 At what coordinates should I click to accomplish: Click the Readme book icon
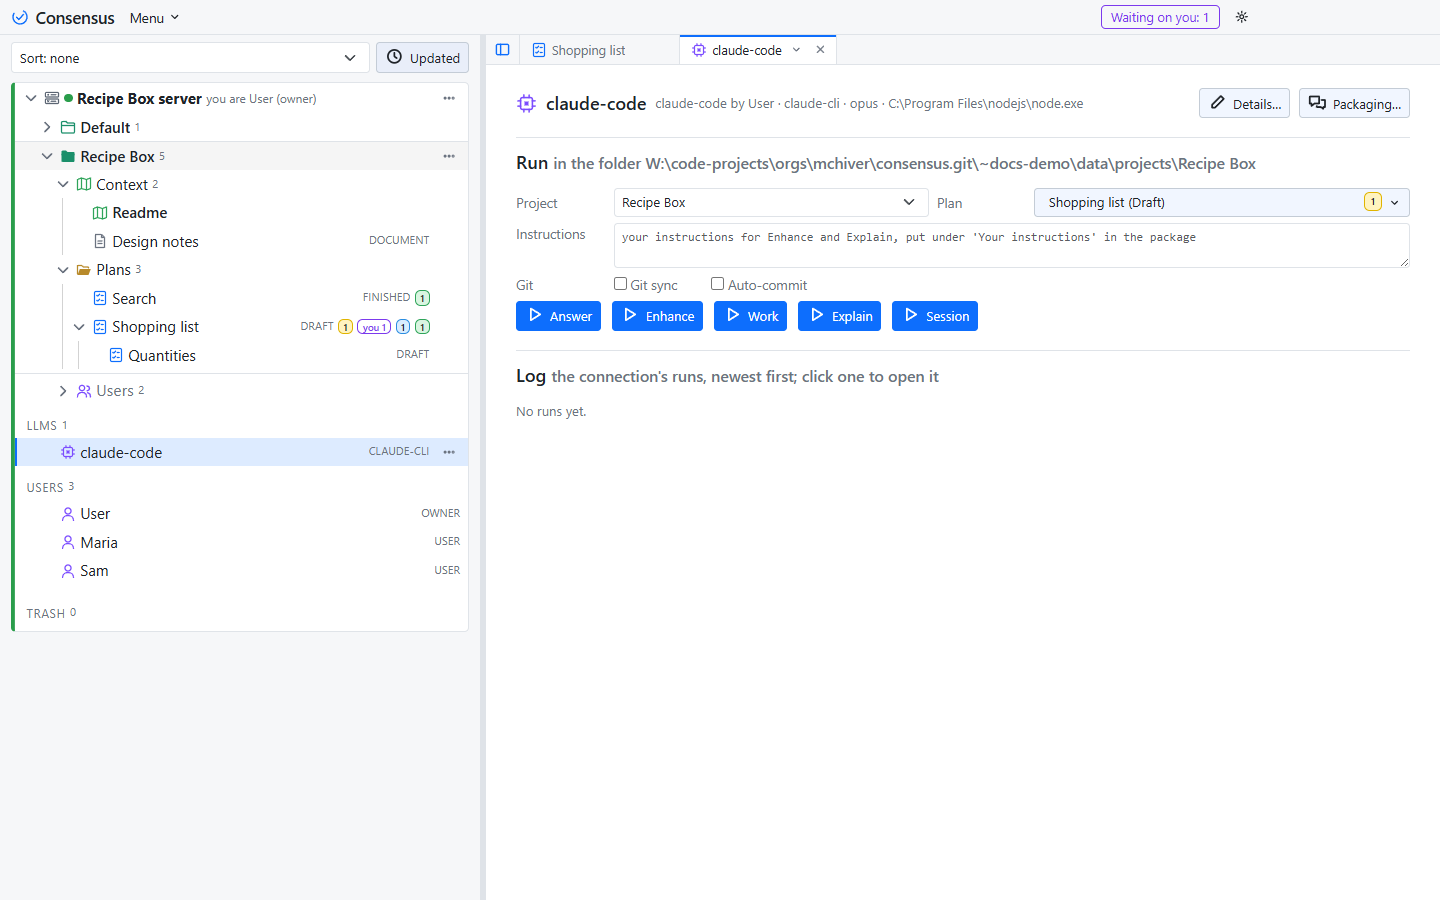100,213
